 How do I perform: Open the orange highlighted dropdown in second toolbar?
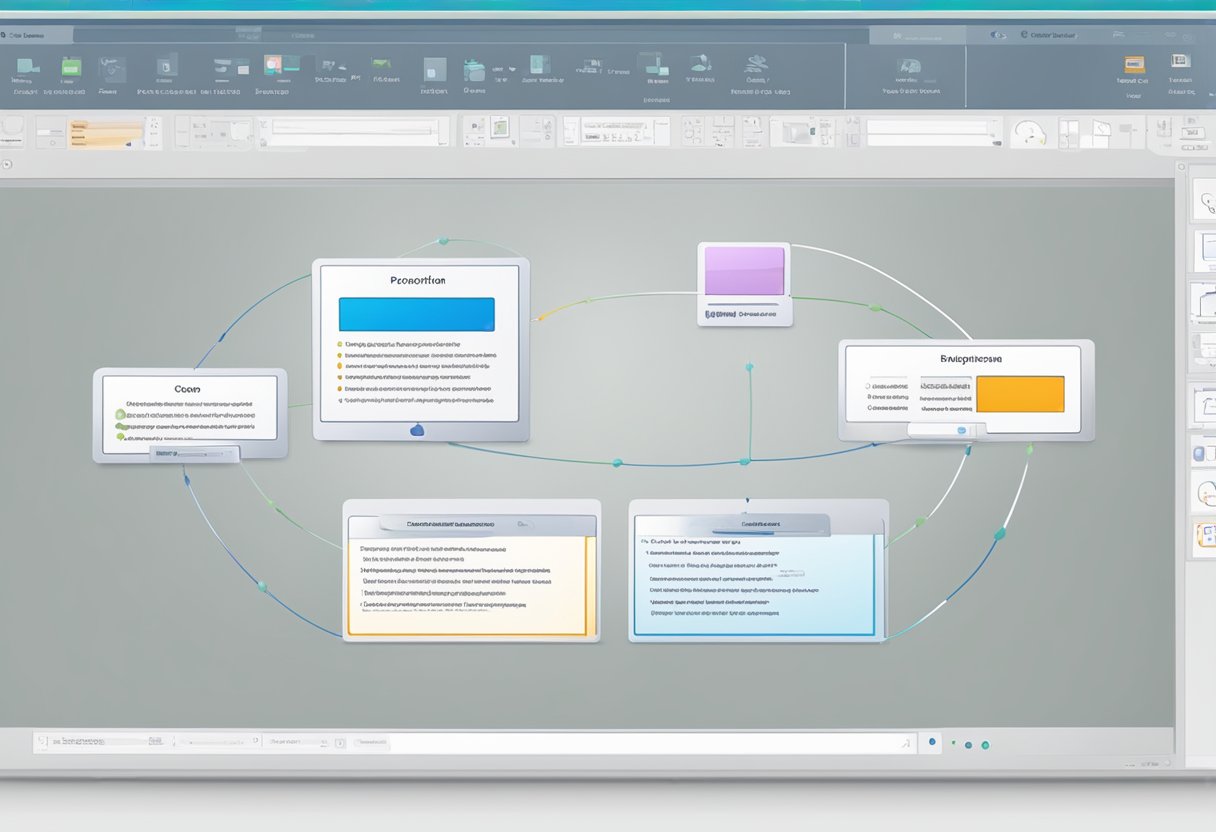pos(105,133)
